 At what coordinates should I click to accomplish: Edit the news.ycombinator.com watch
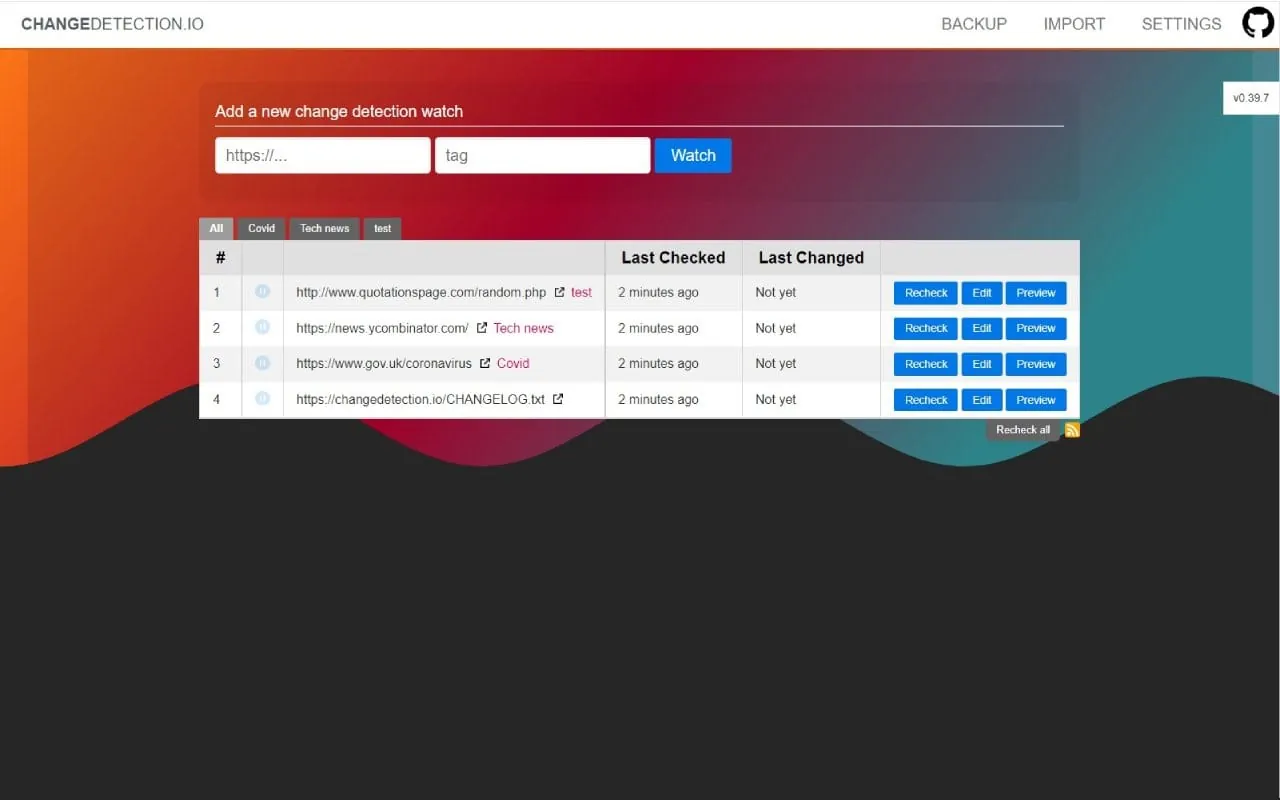click(x=982, y=328)
